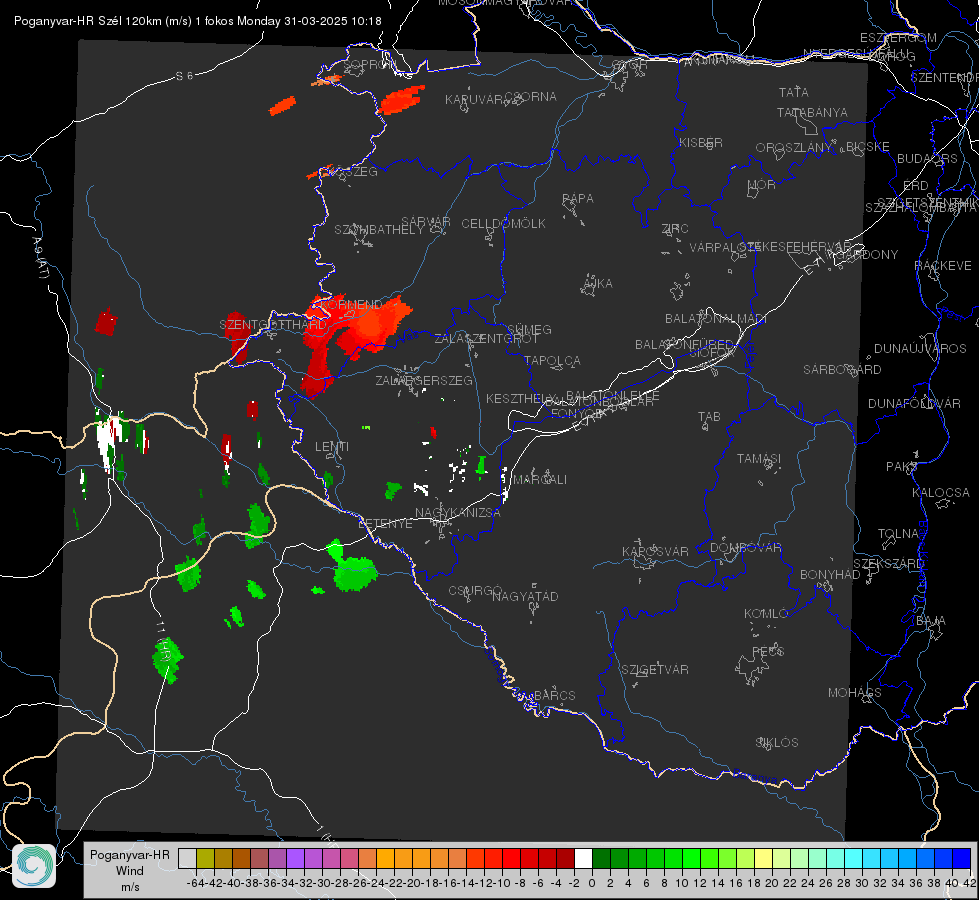The width and height of the screenshot is (979, 900).
Task: Click the KAPUVÁR town label
Action: 474,99
